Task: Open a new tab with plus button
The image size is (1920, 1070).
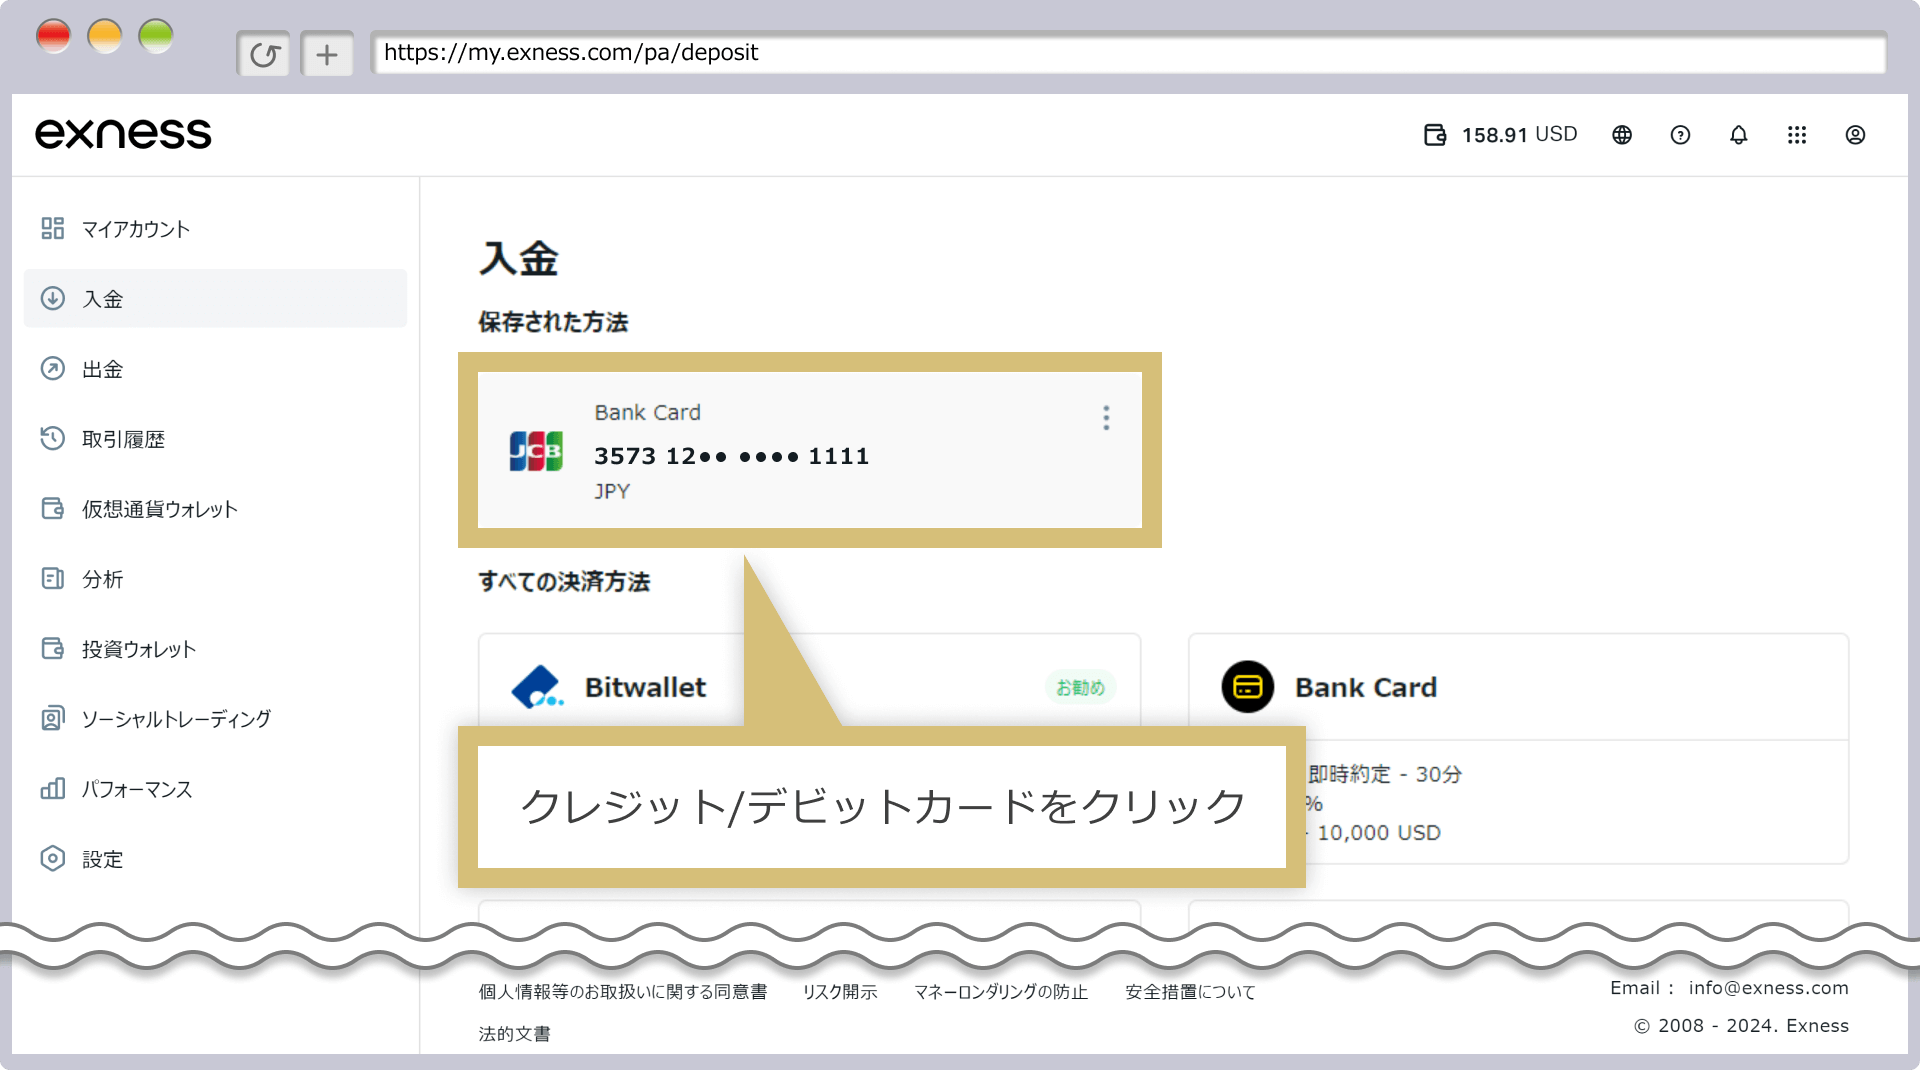Action: coord(327,54)
